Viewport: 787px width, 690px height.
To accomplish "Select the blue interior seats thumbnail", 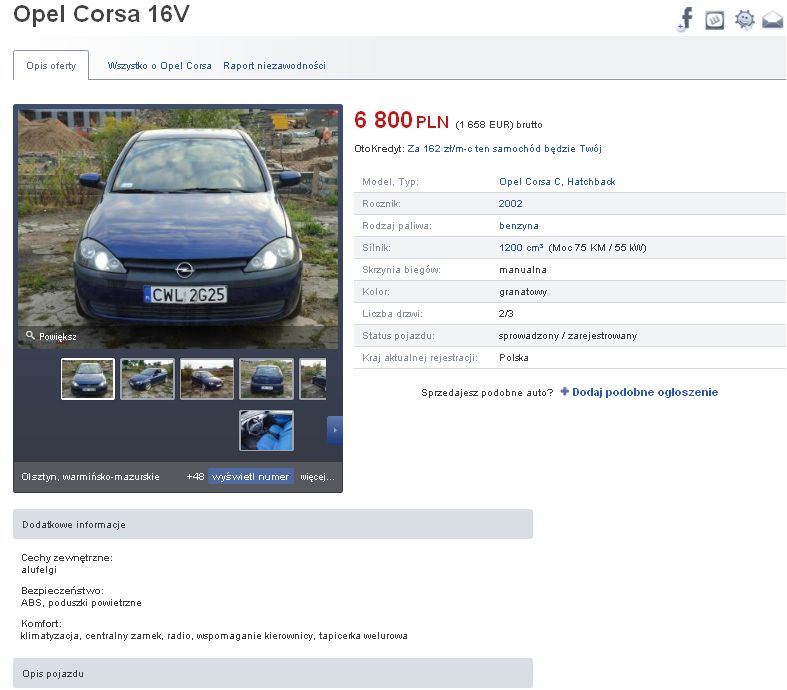I will tap(267, 431).
